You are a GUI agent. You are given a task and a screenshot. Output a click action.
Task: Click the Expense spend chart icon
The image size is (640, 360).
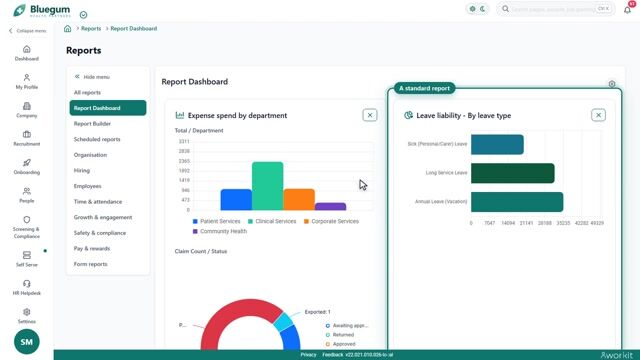(180, 115)
